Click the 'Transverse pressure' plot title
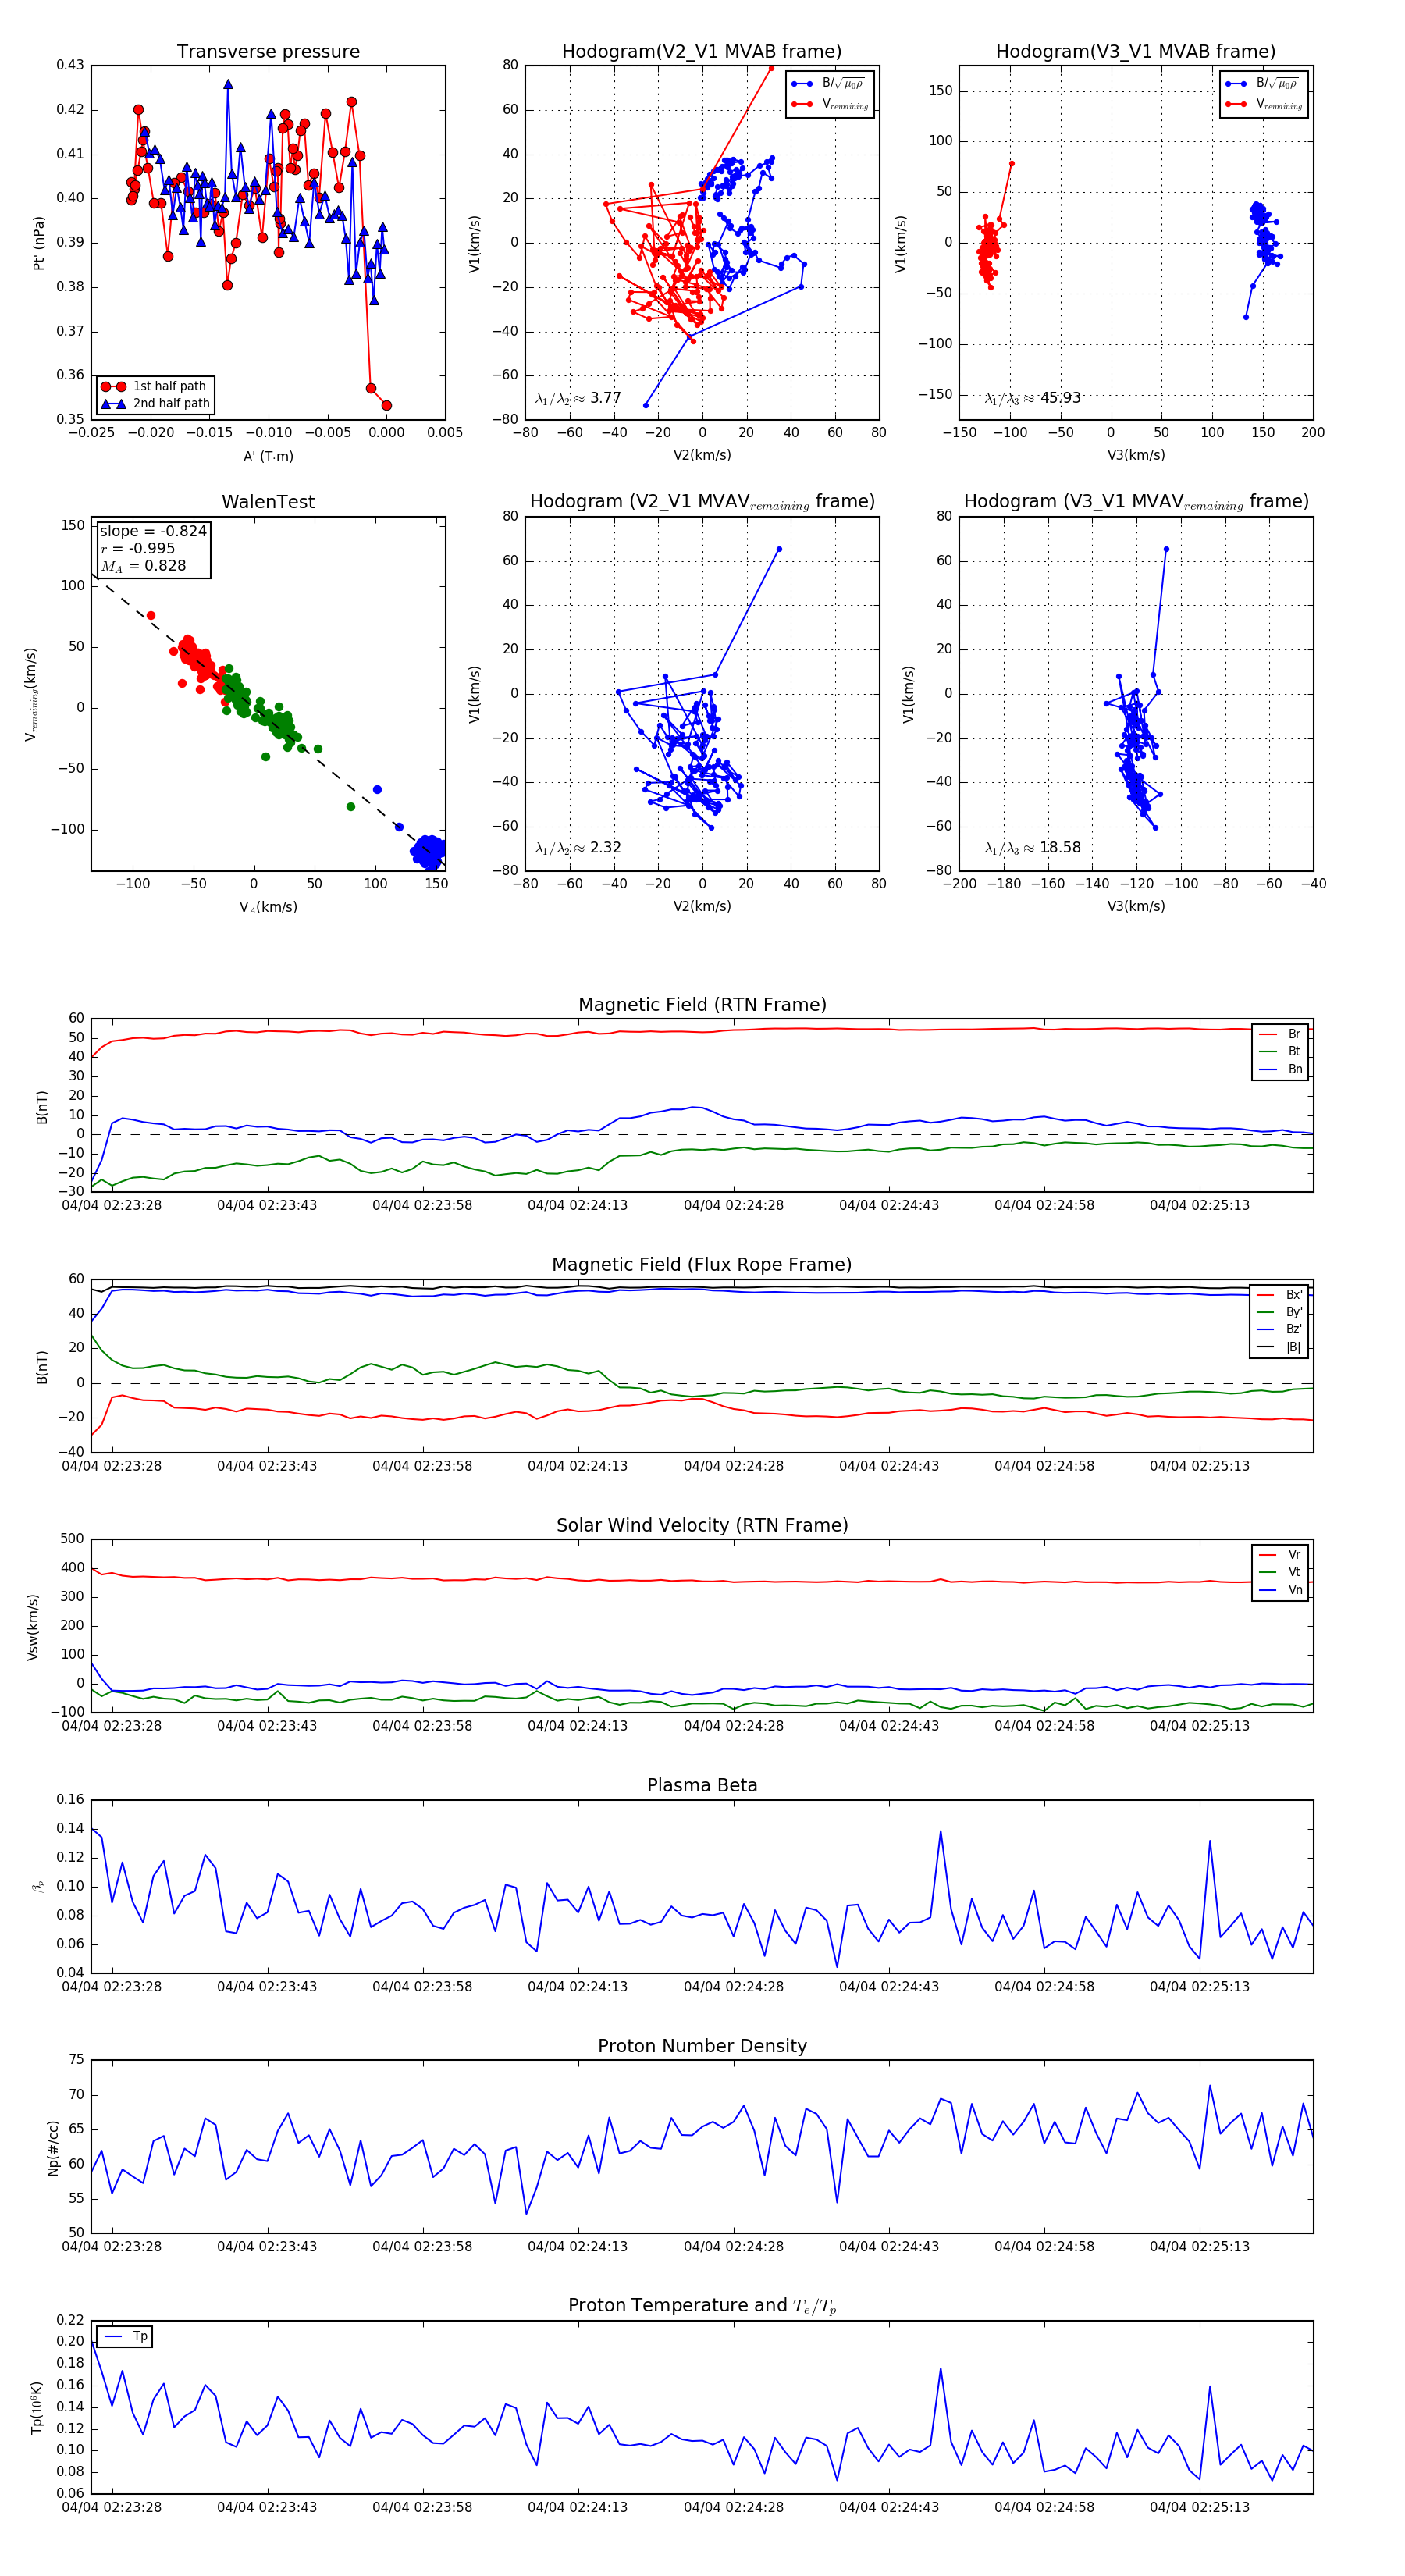 268,52
